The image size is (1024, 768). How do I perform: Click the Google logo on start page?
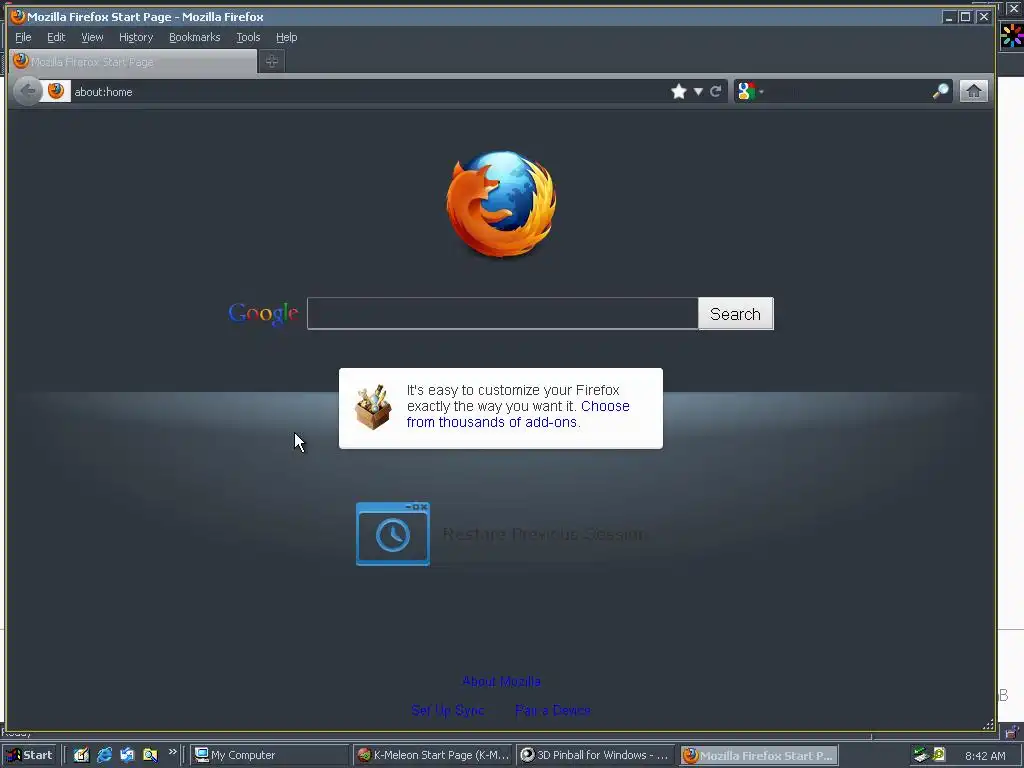263,314
